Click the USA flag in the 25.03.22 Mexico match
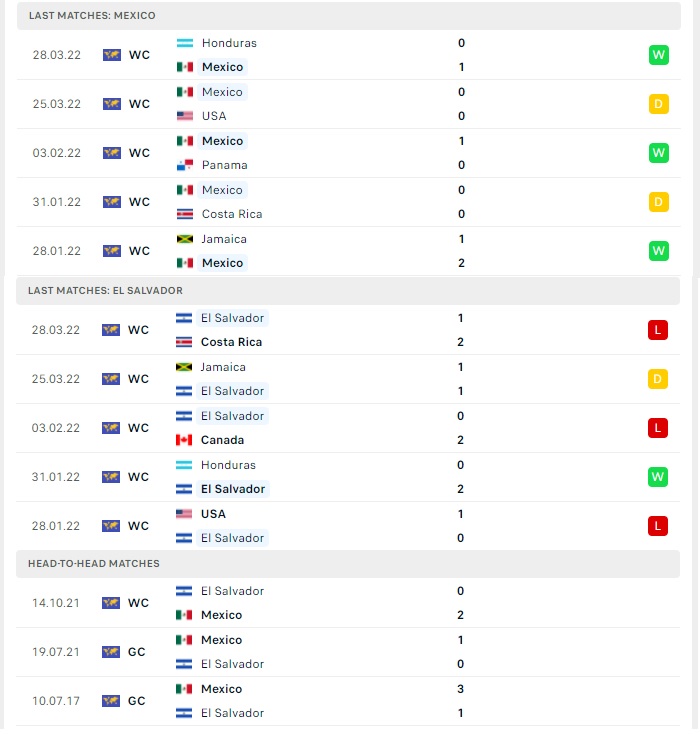The height and width of the screenshot is (734, 700). click(185, 116)
